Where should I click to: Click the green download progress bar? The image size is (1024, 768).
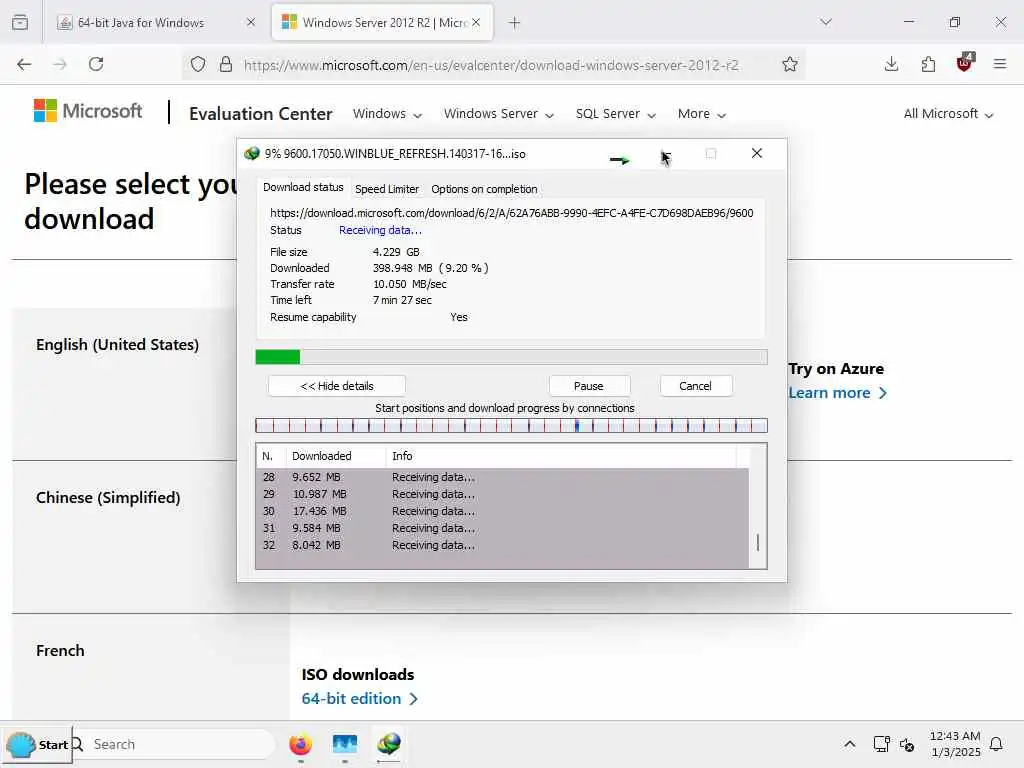pos(511,357)
